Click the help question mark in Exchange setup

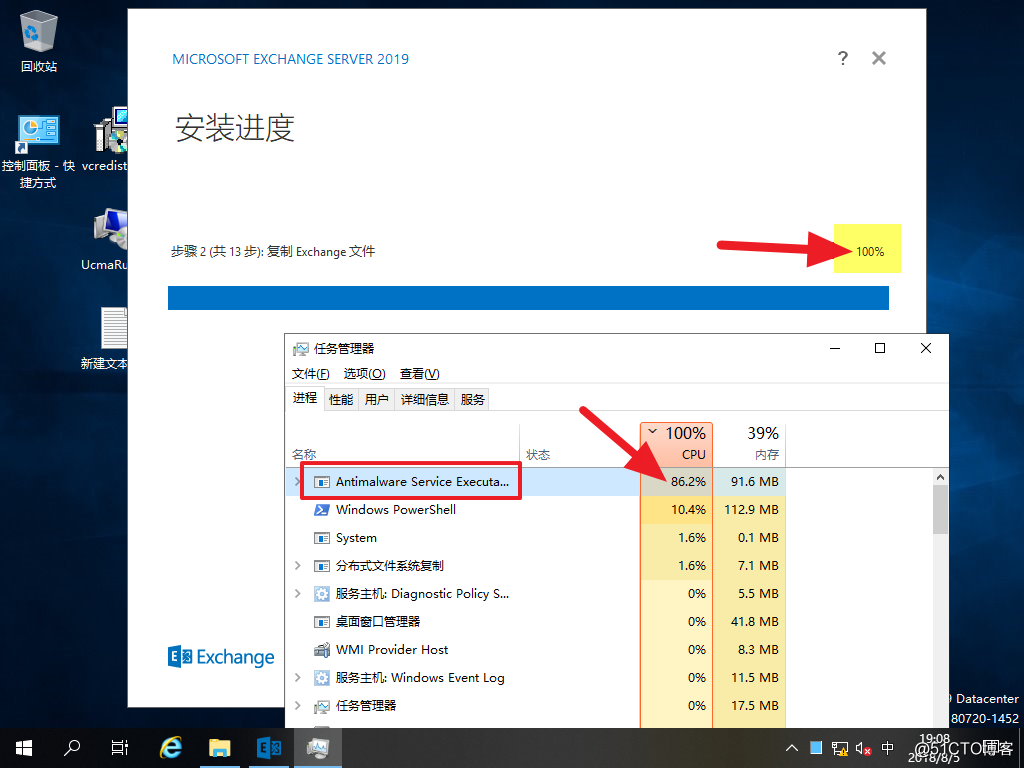tap(842, 58)
